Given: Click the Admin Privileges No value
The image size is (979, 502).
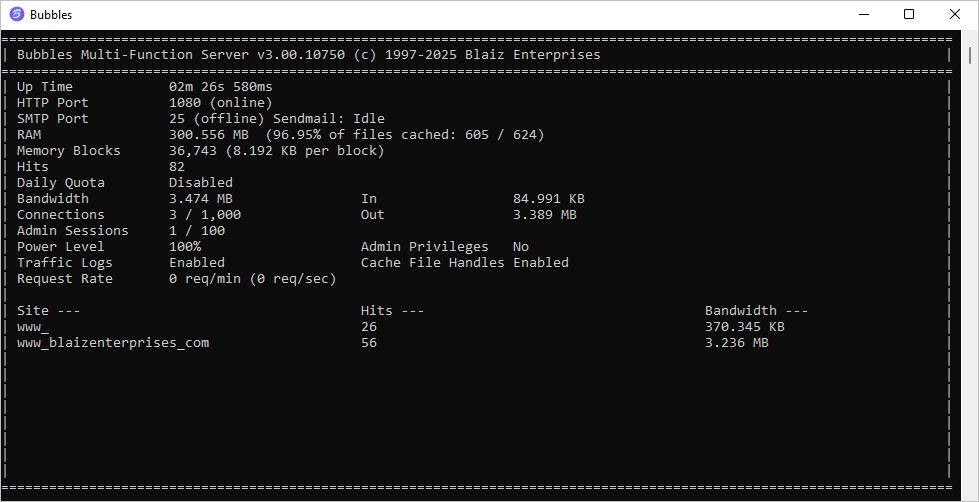Looking at the screenshot, I should point(520,247).
